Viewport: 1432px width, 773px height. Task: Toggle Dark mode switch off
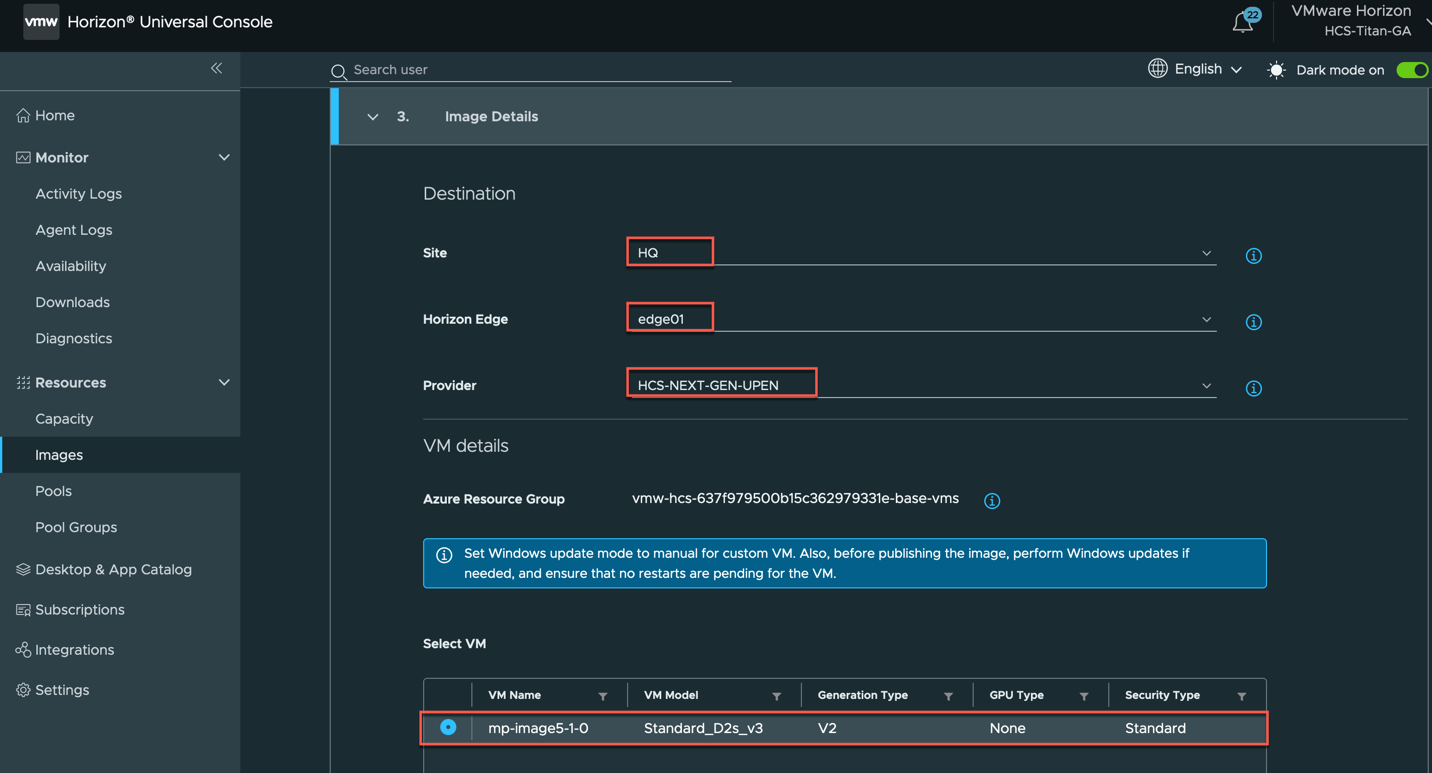click(1413, 70)
